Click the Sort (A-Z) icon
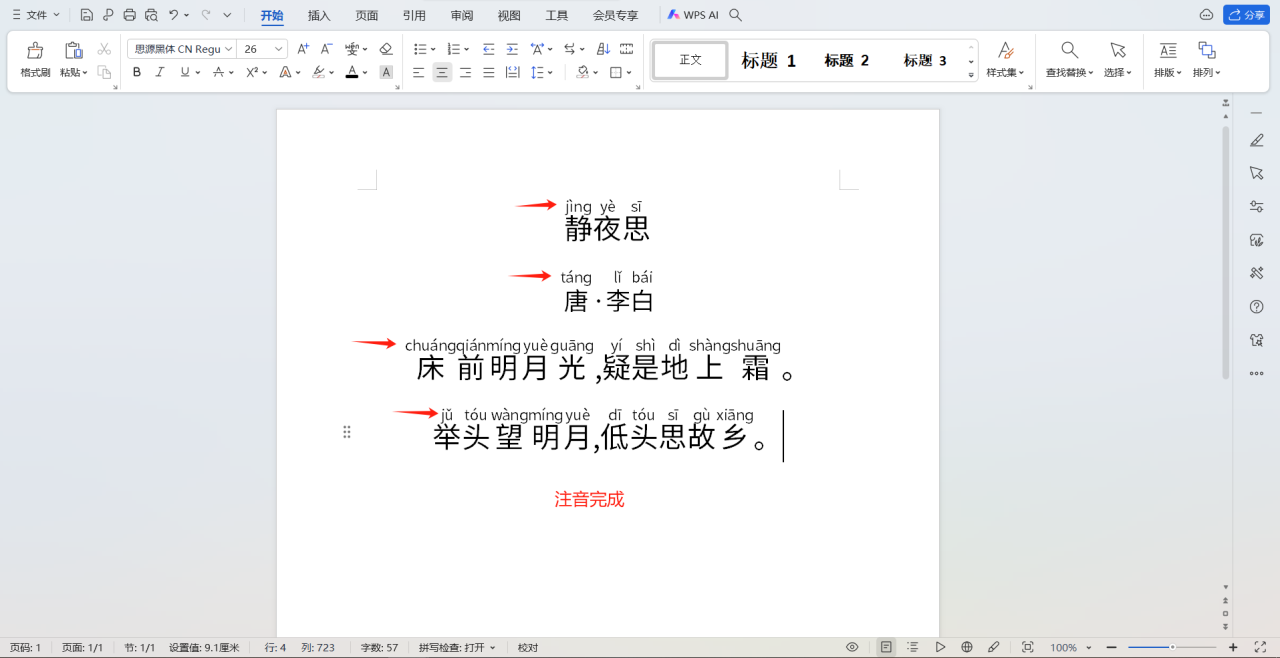 [x=603, y=49]
